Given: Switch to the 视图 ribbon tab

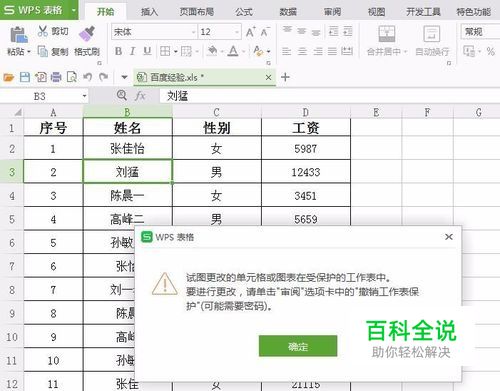Looking at the screenshot, I should [376, 12].
